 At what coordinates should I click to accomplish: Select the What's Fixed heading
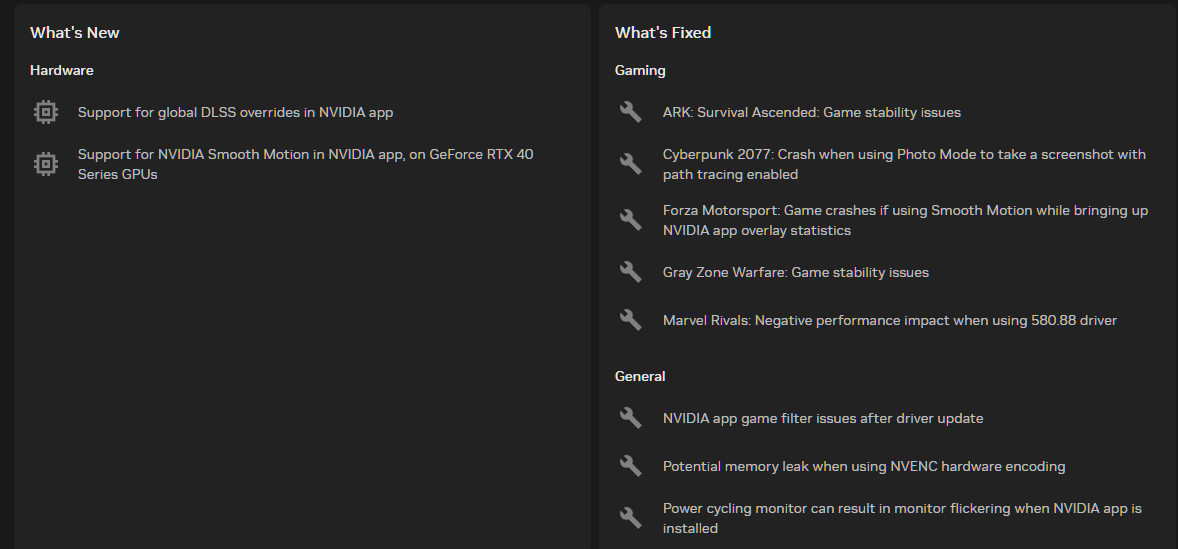(663, 32)
